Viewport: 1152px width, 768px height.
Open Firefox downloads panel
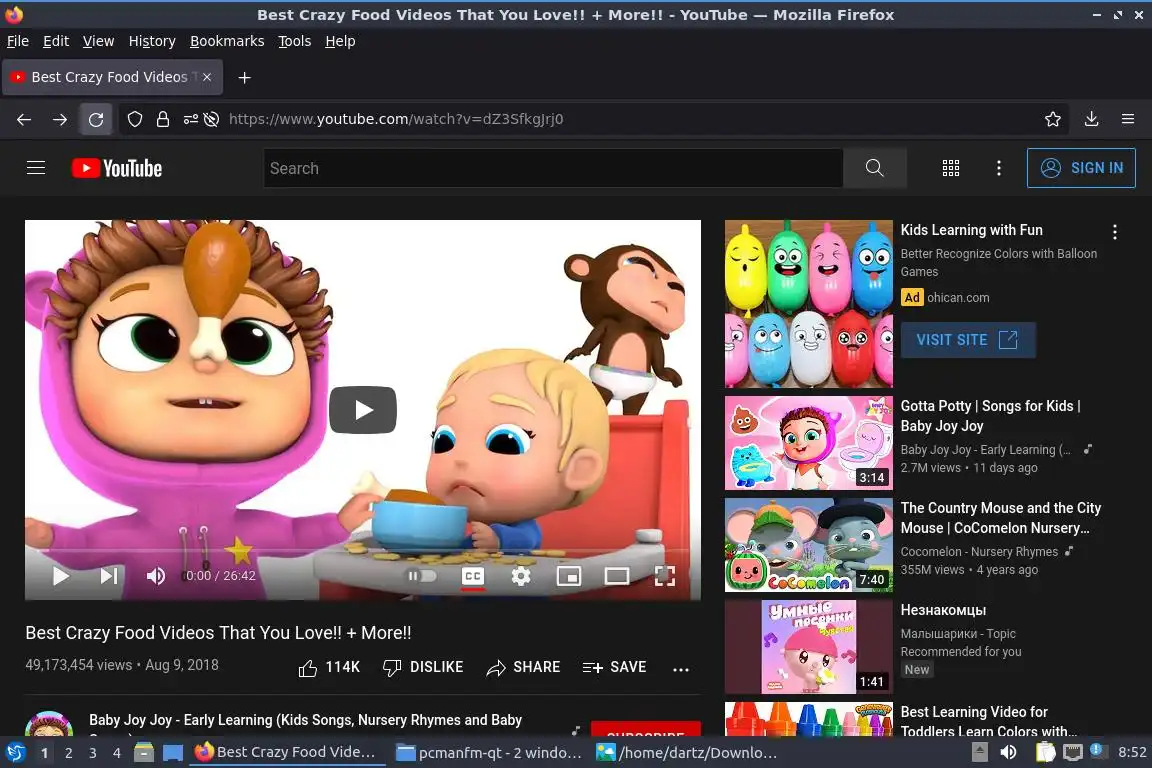point(1092,119)
